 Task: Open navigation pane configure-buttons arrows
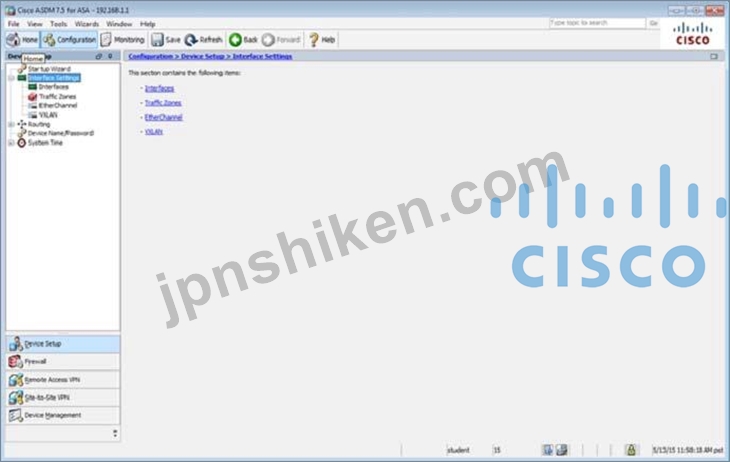point(115,433)
